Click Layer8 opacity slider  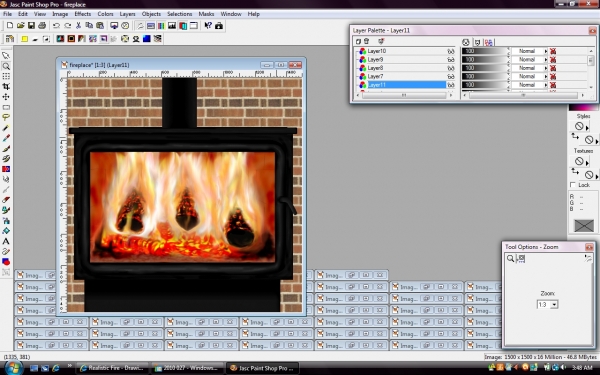[485, 68]
